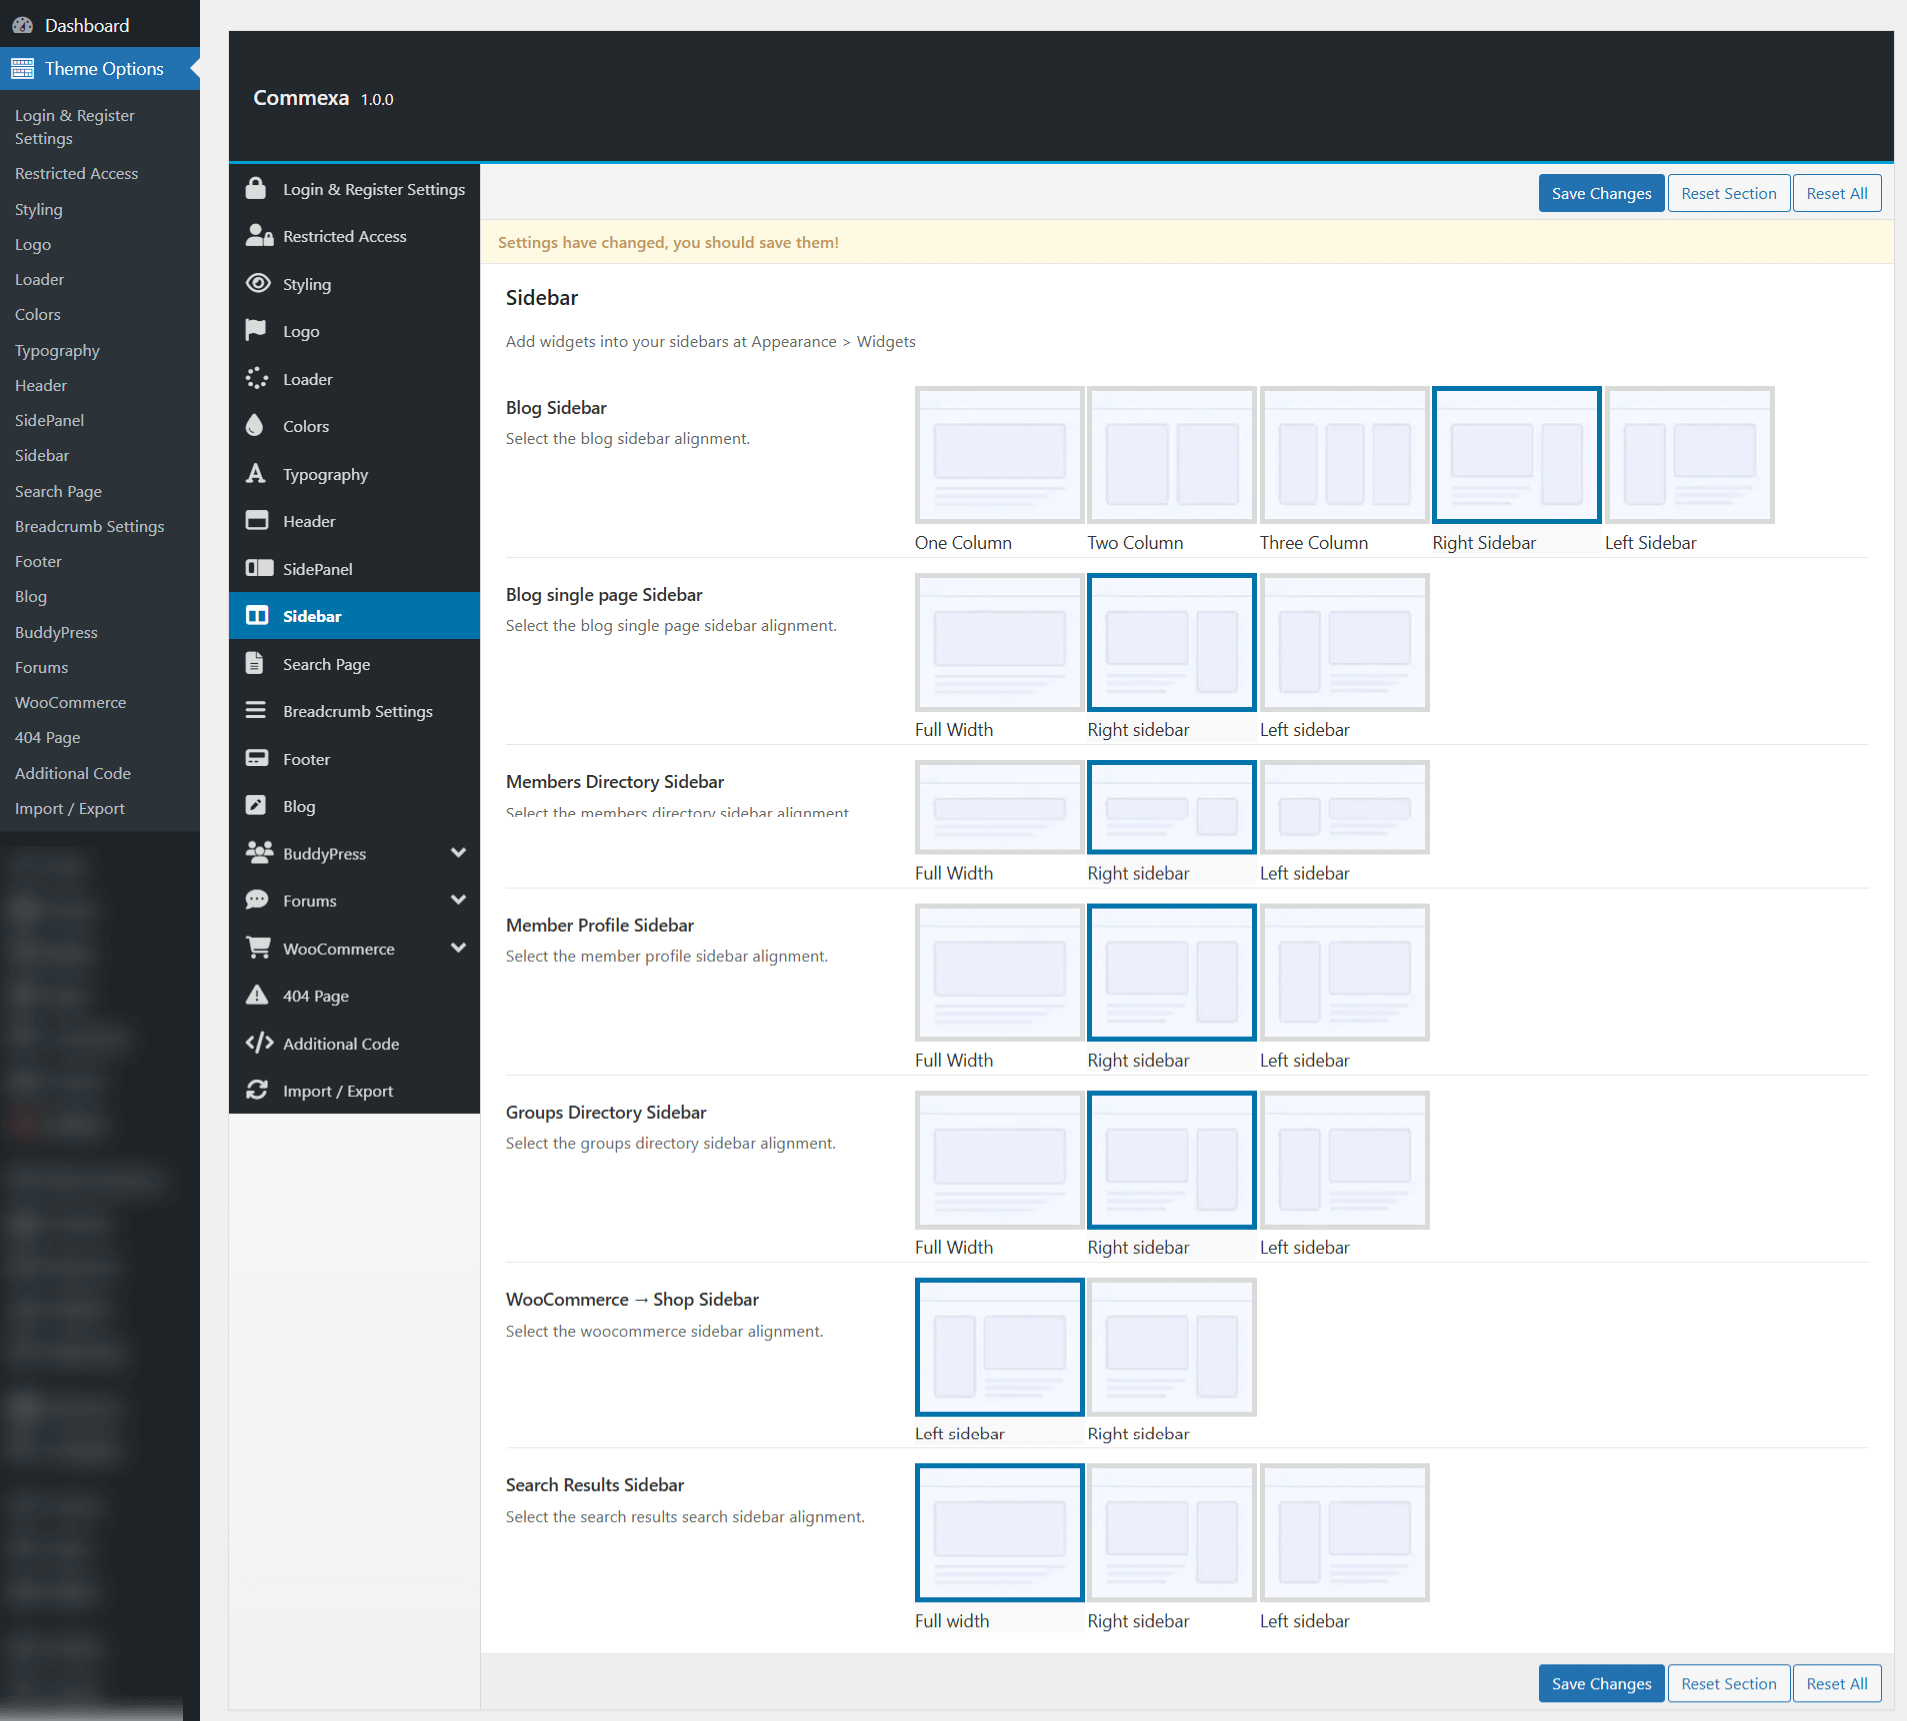
Task: Select Left sidebar thumbnail for Search Results Sidebar
Action: [1343, 1532]
